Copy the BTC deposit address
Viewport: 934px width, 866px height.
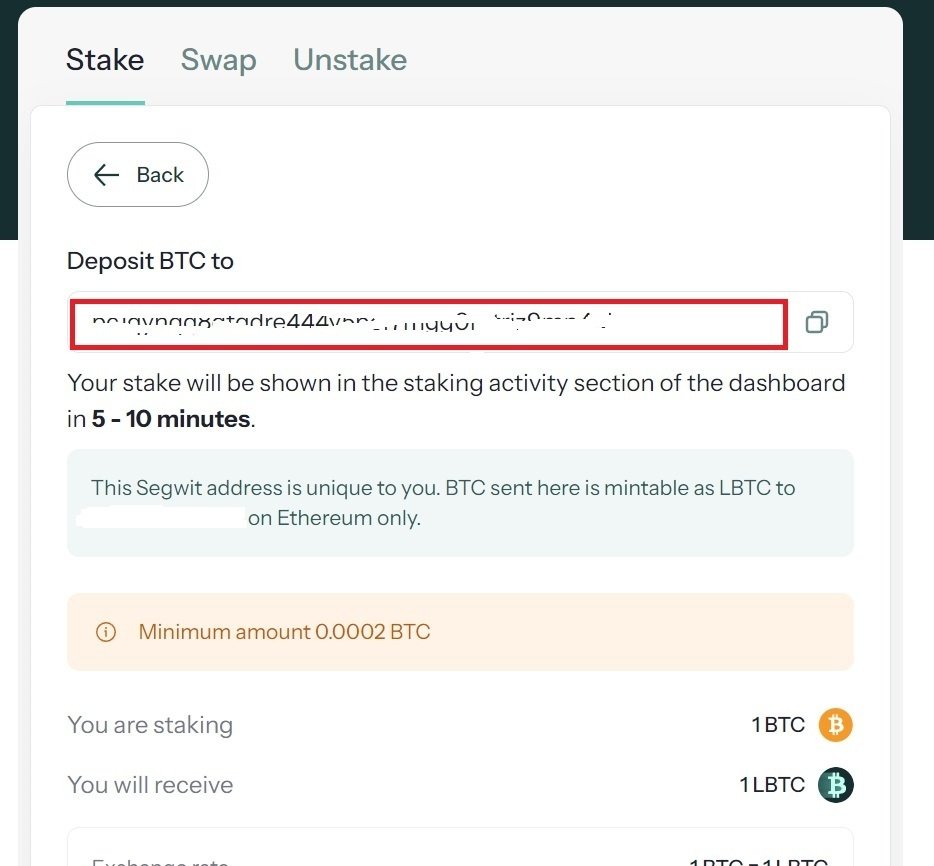[817, 322]
